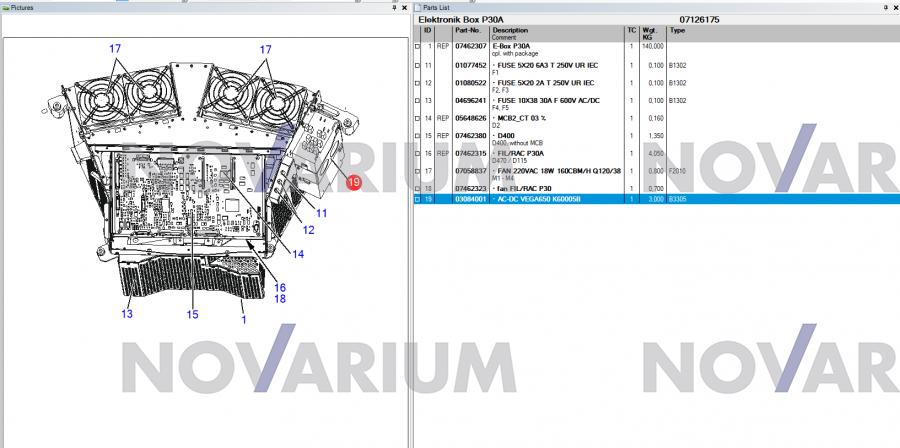Click the Description column header
900x448 pixels.
[x=510, y=30]
